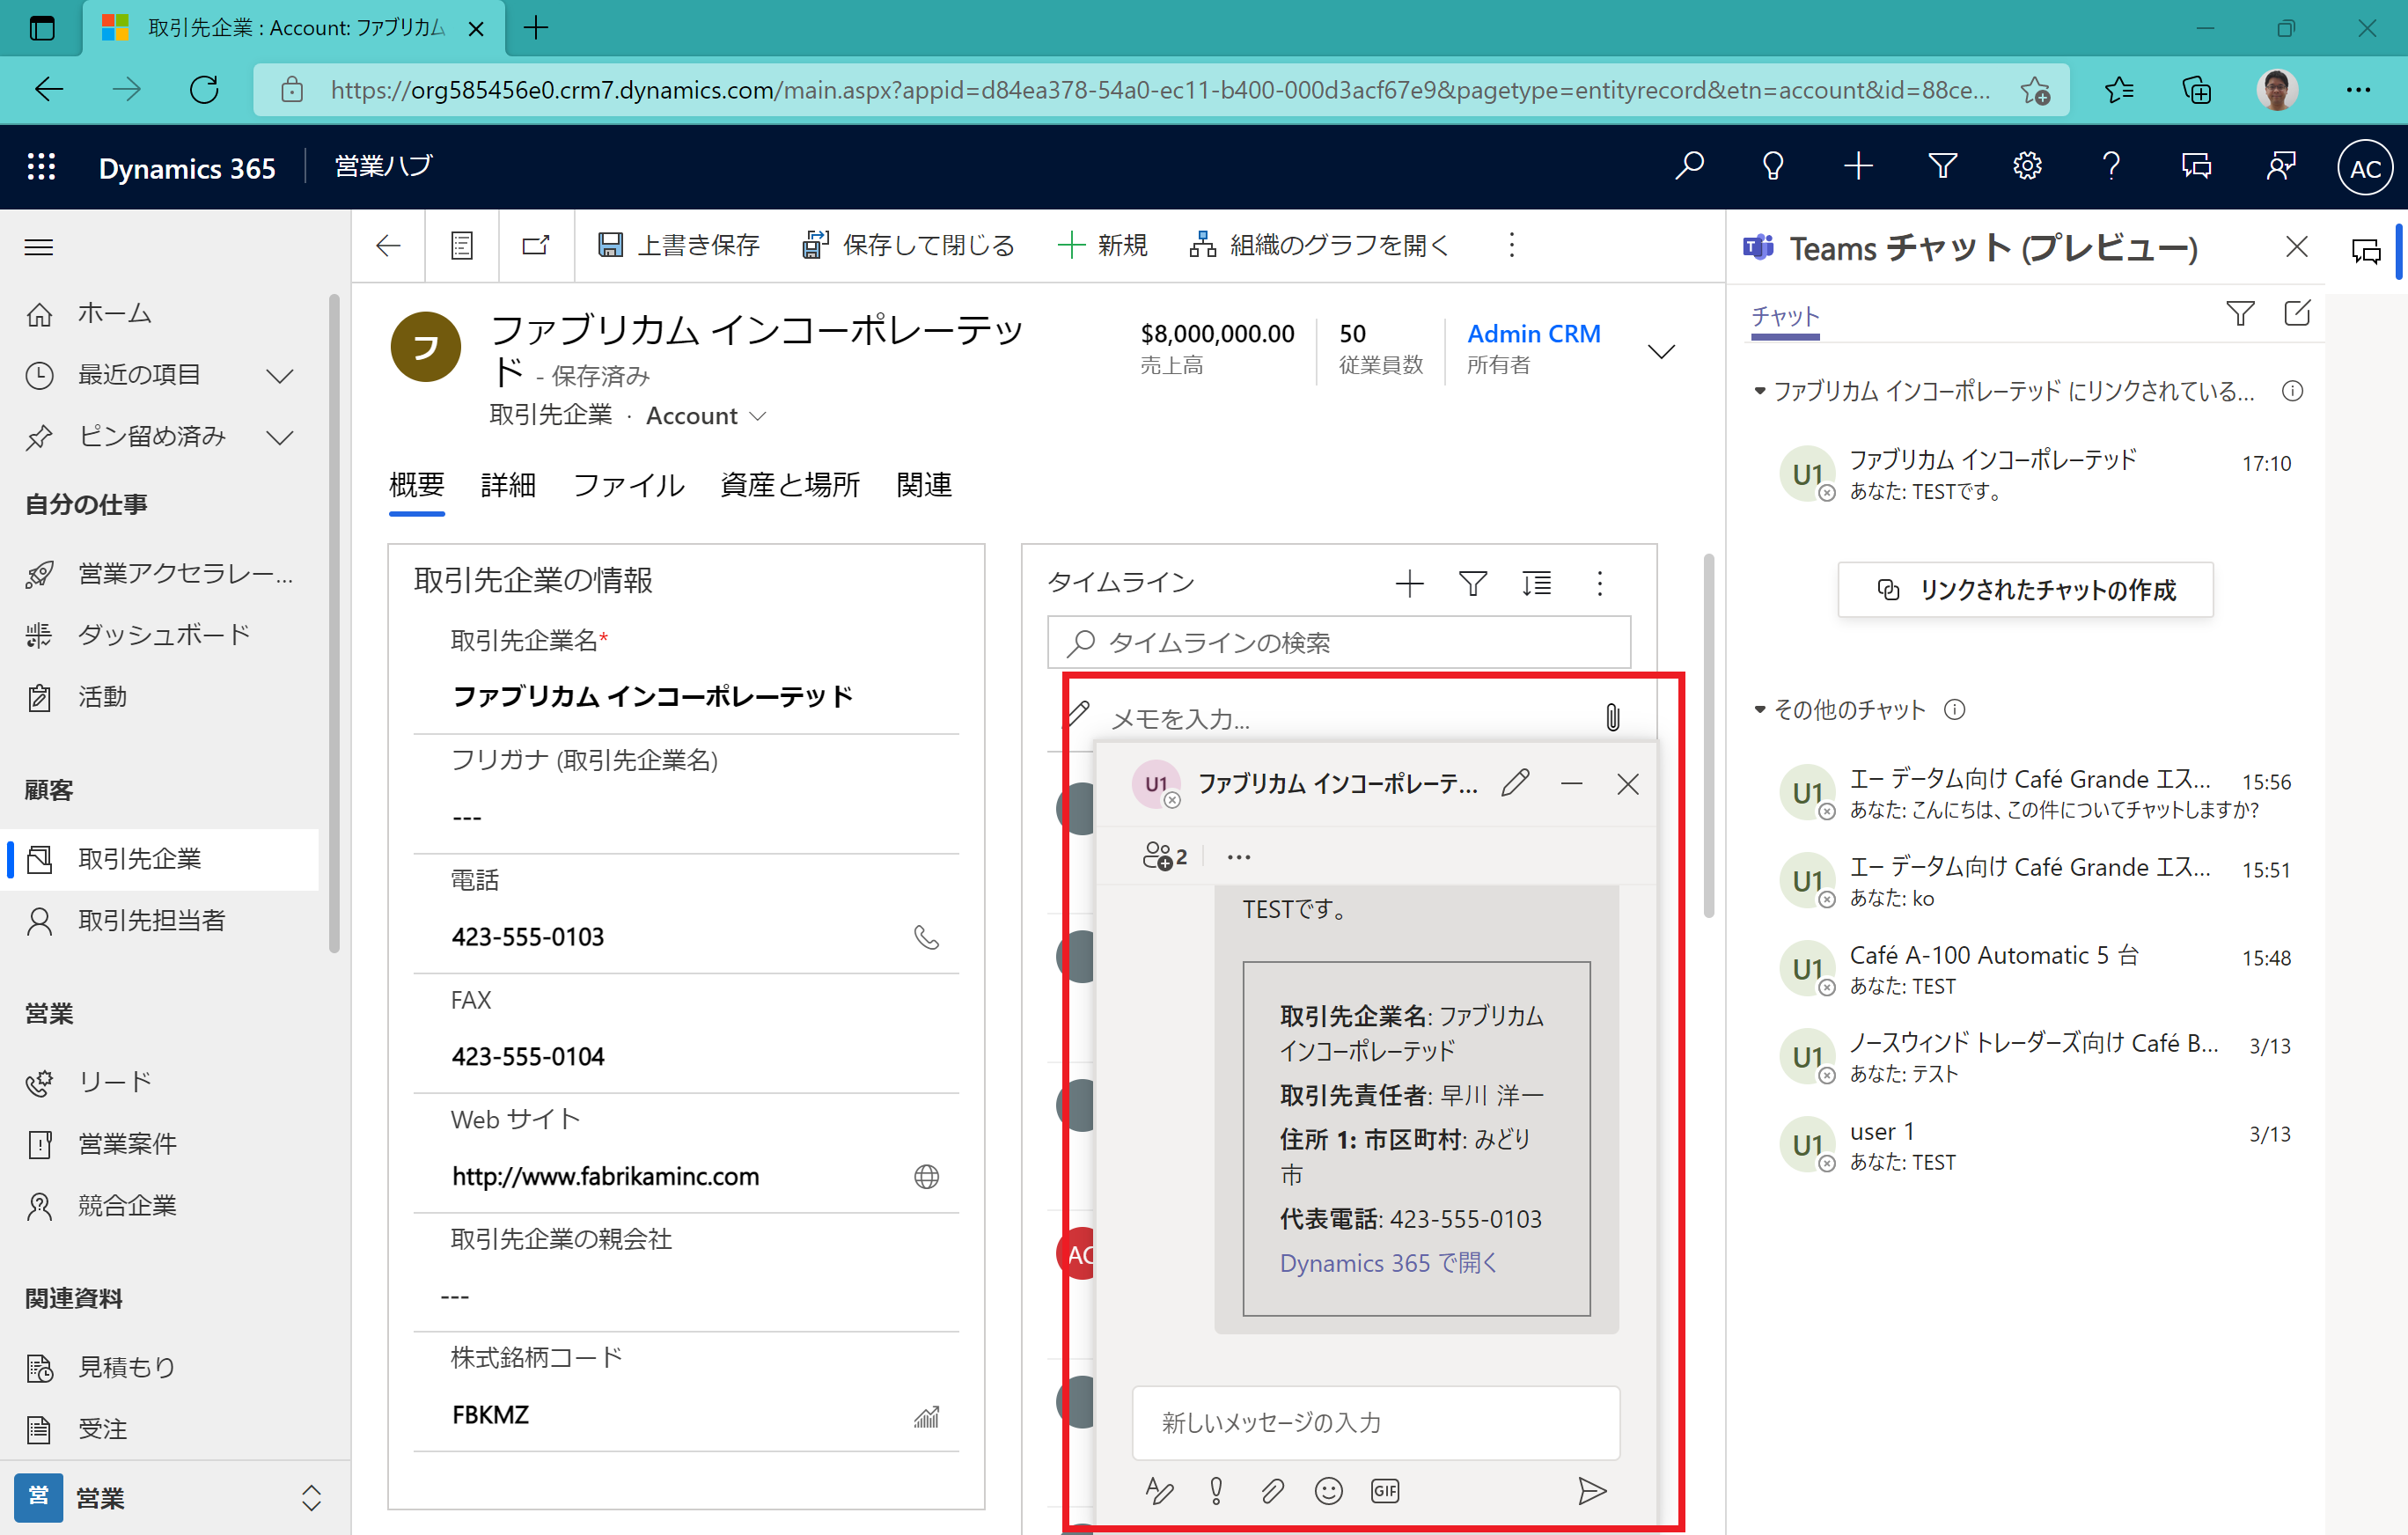Screen dimensions: 2408x1535
Task: Open the command bar overflow menu
Action: 1511,246
